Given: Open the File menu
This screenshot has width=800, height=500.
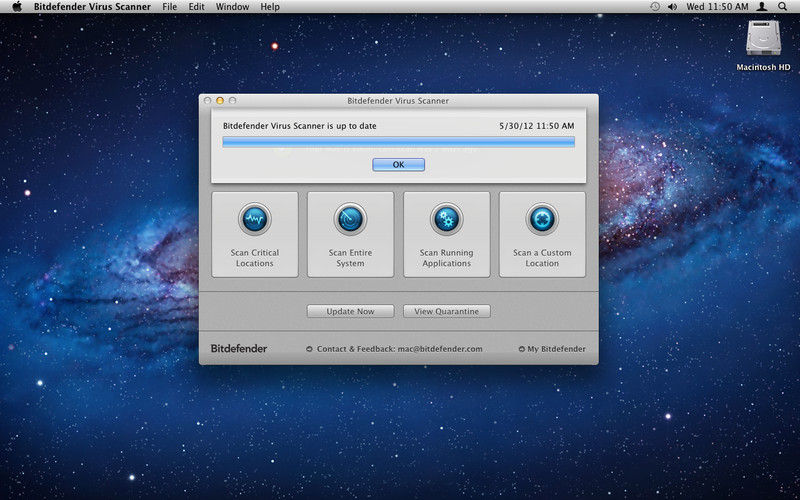Looking at the screenshot, I should [x=169, y=7].
